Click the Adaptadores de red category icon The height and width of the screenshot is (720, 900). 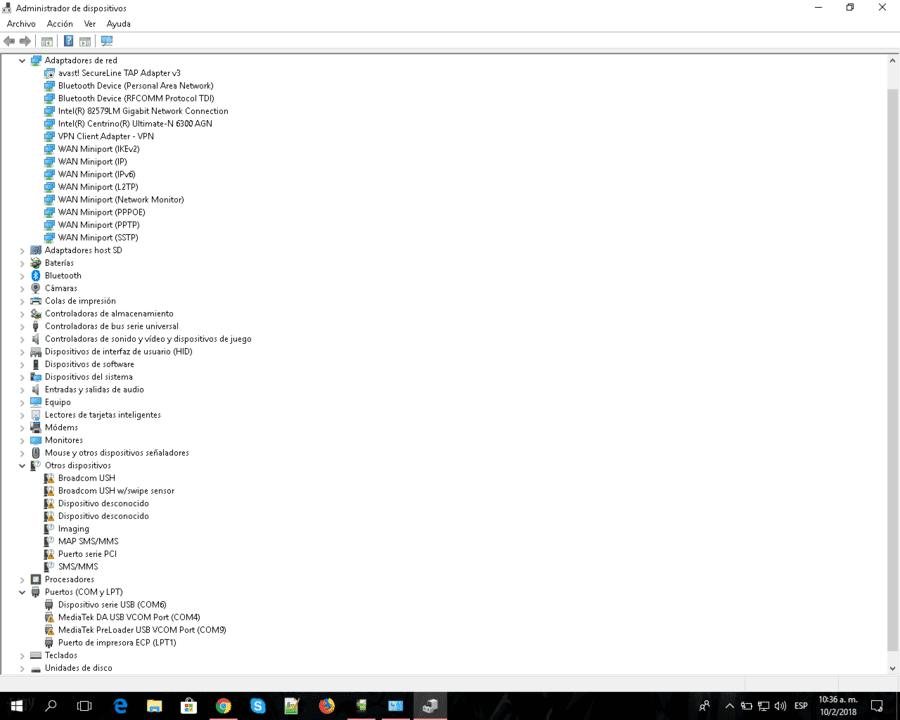pyautogui.click(x=36, y=60)
